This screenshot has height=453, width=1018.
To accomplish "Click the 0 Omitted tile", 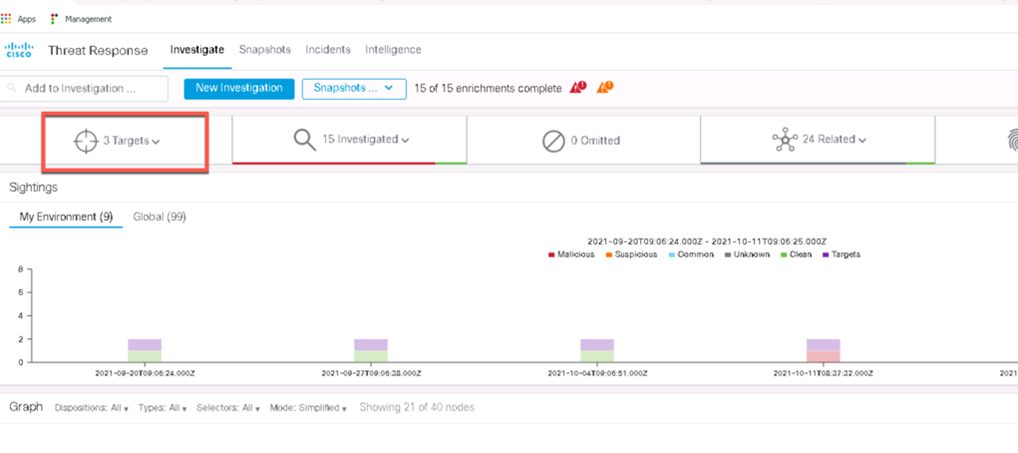I will 583,140.
